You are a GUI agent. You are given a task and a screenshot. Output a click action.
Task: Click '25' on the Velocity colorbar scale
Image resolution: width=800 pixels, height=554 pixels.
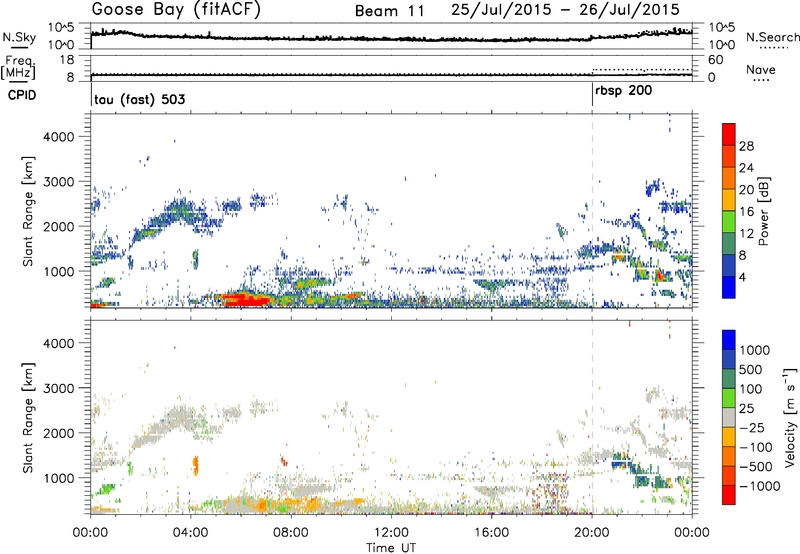click(746, 409)
